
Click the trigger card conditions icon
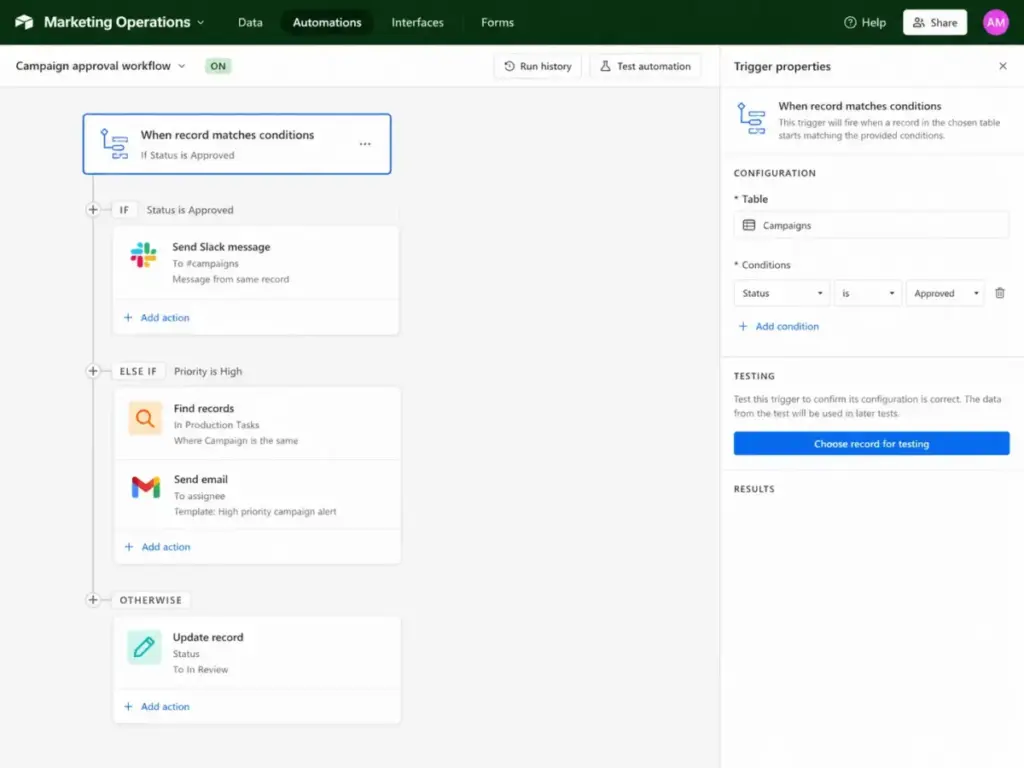coord(114,144)
